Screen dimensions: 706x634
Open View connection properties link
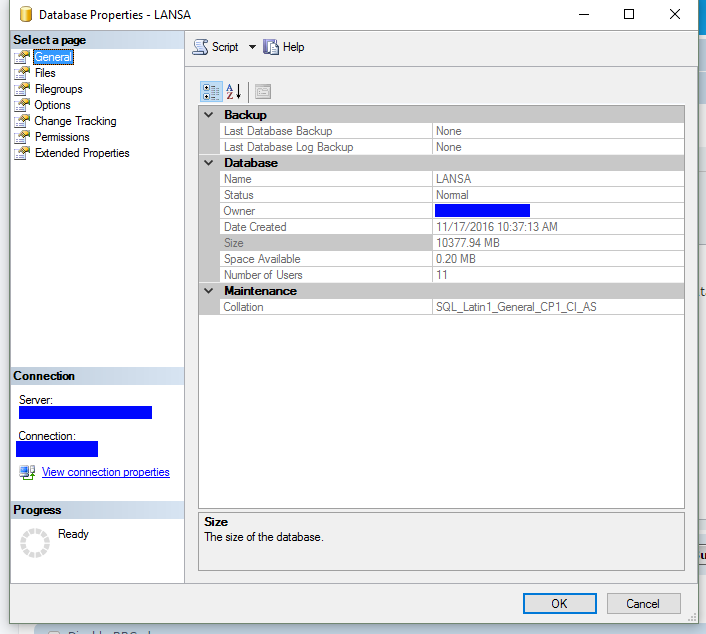click(105, 472)
